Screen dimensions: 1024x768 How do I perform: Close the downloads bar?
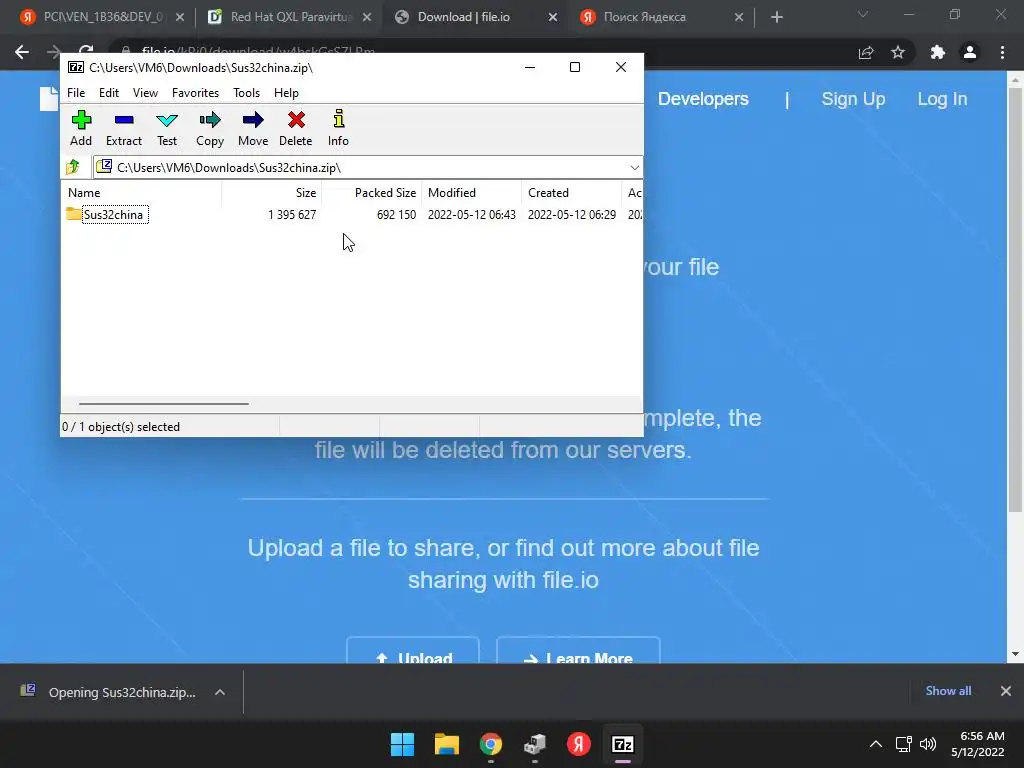(1006, 691)
